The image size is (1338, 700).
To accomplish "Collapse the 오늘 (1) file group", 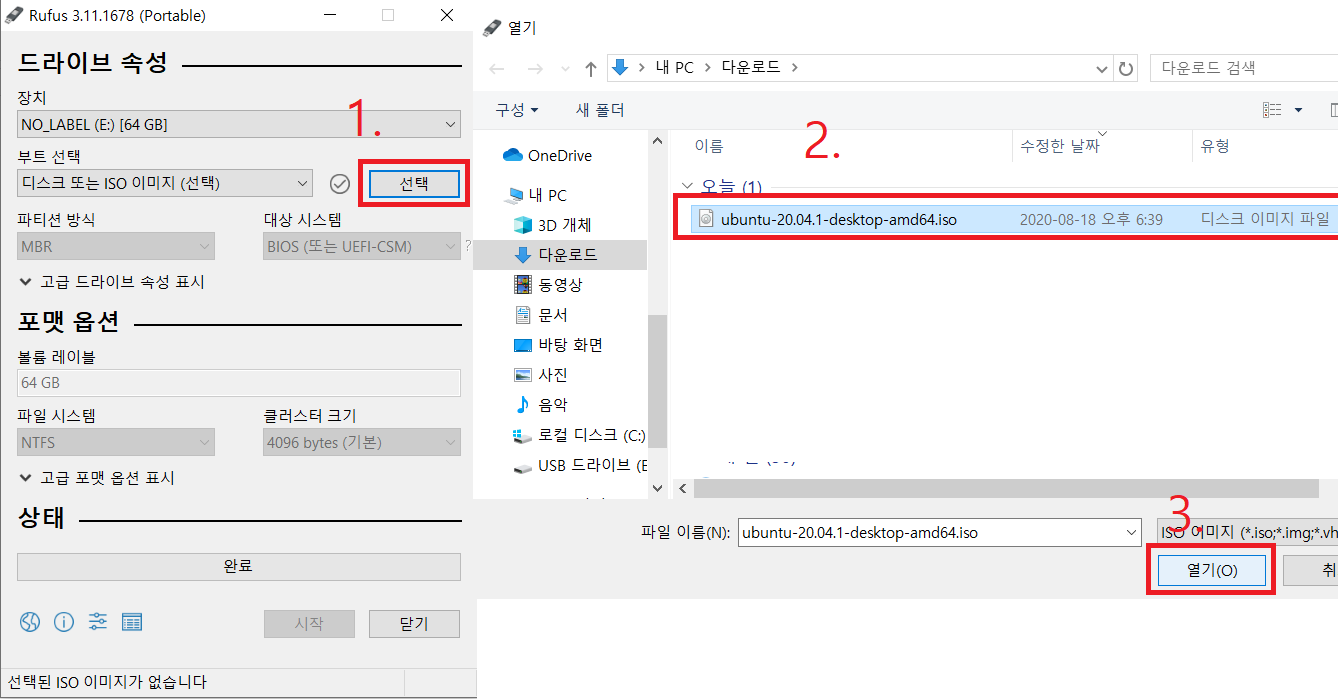I will coord(686,186).
